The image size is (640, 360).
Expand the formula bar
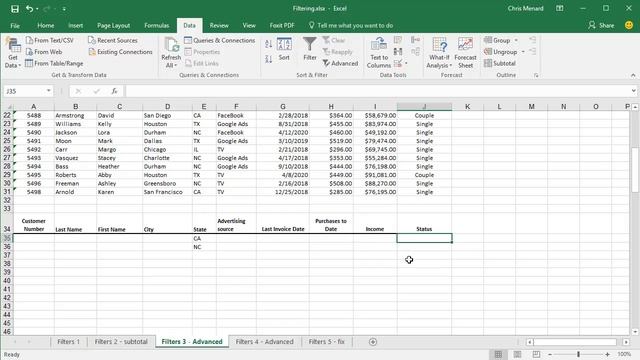pos(633,91)
